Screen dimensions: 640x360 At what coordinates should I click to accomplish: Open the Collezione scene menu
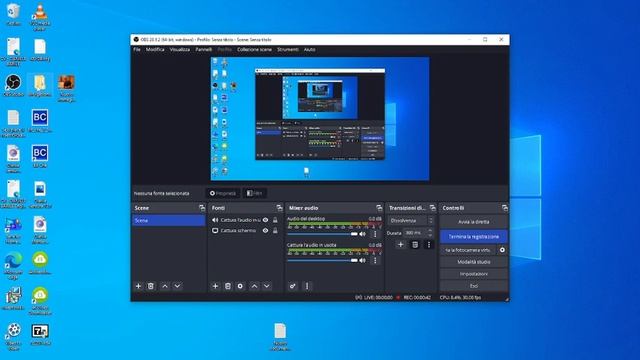(254, 49)
